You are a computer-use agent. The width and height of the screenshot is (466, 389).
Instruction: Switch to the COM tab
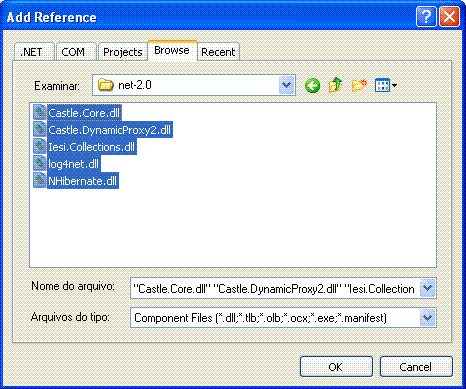(x=76, y=52)
